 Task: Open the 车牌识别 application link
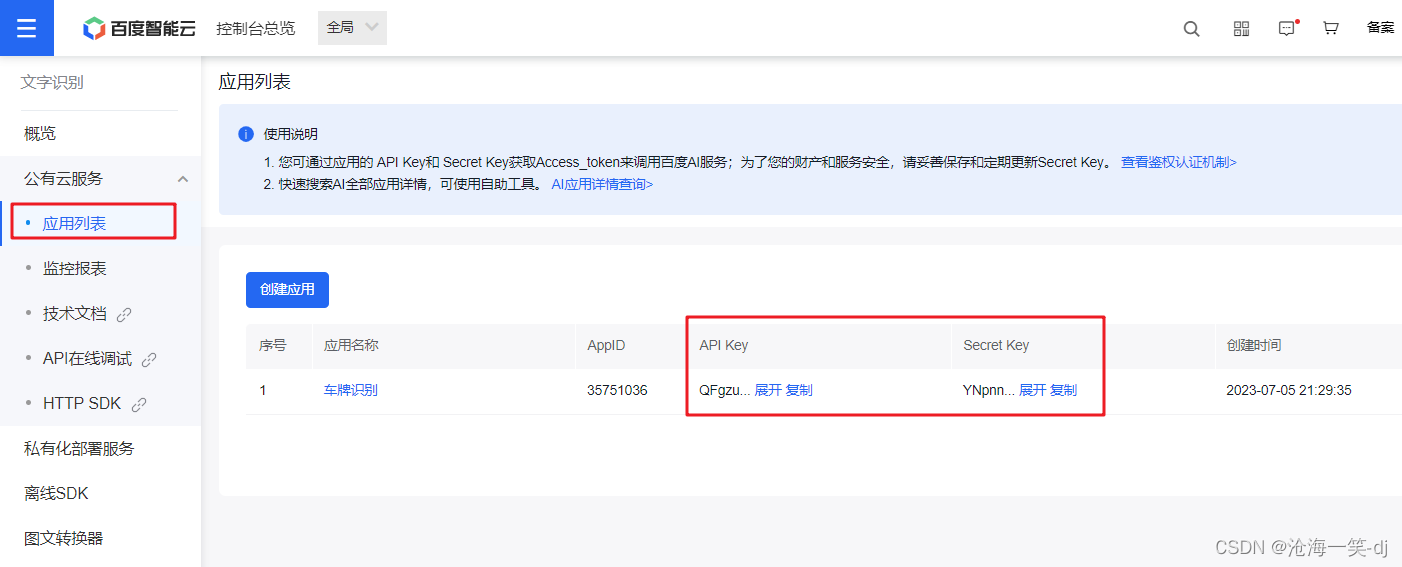tap(350, 390)
